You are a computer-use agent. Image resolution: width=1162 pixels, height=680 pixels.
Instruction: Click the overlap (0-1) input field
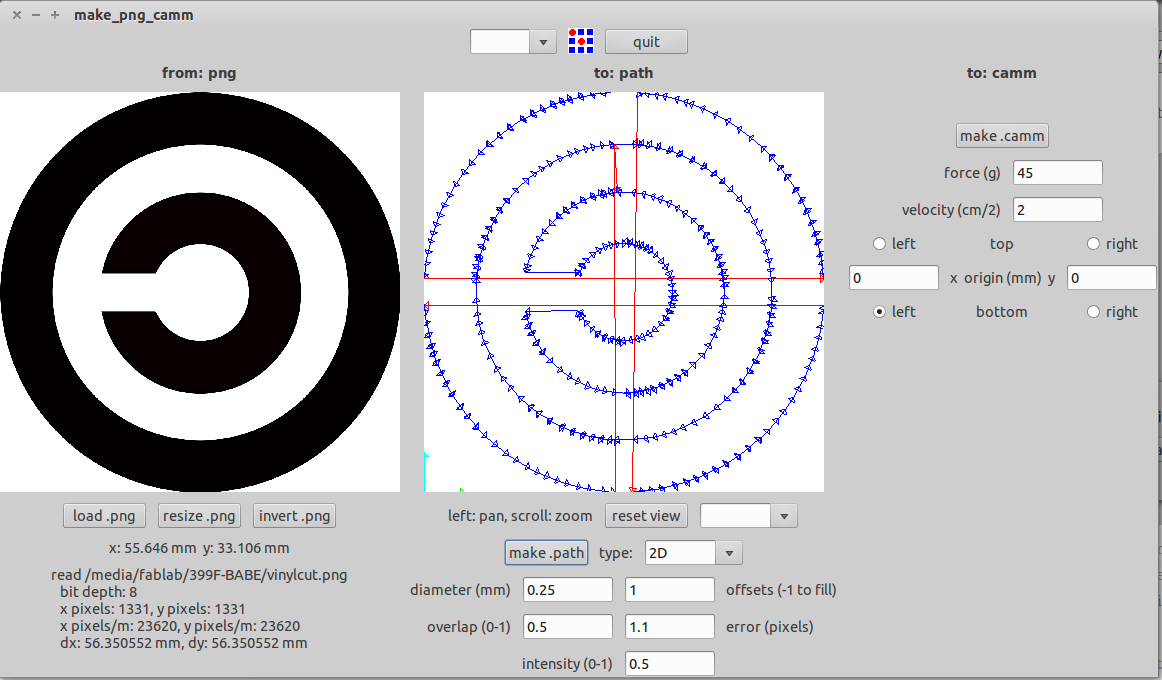pyautogui.click(x=568, y=627)
